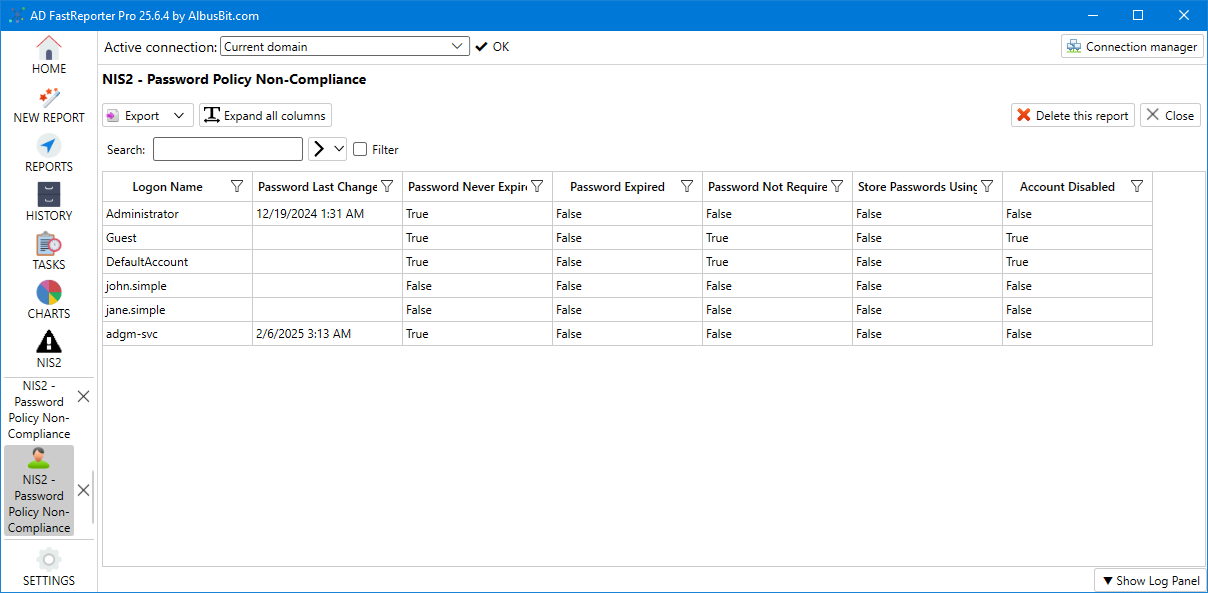
Task: Open the CHARTS section
Action: (x=48, y=301)
